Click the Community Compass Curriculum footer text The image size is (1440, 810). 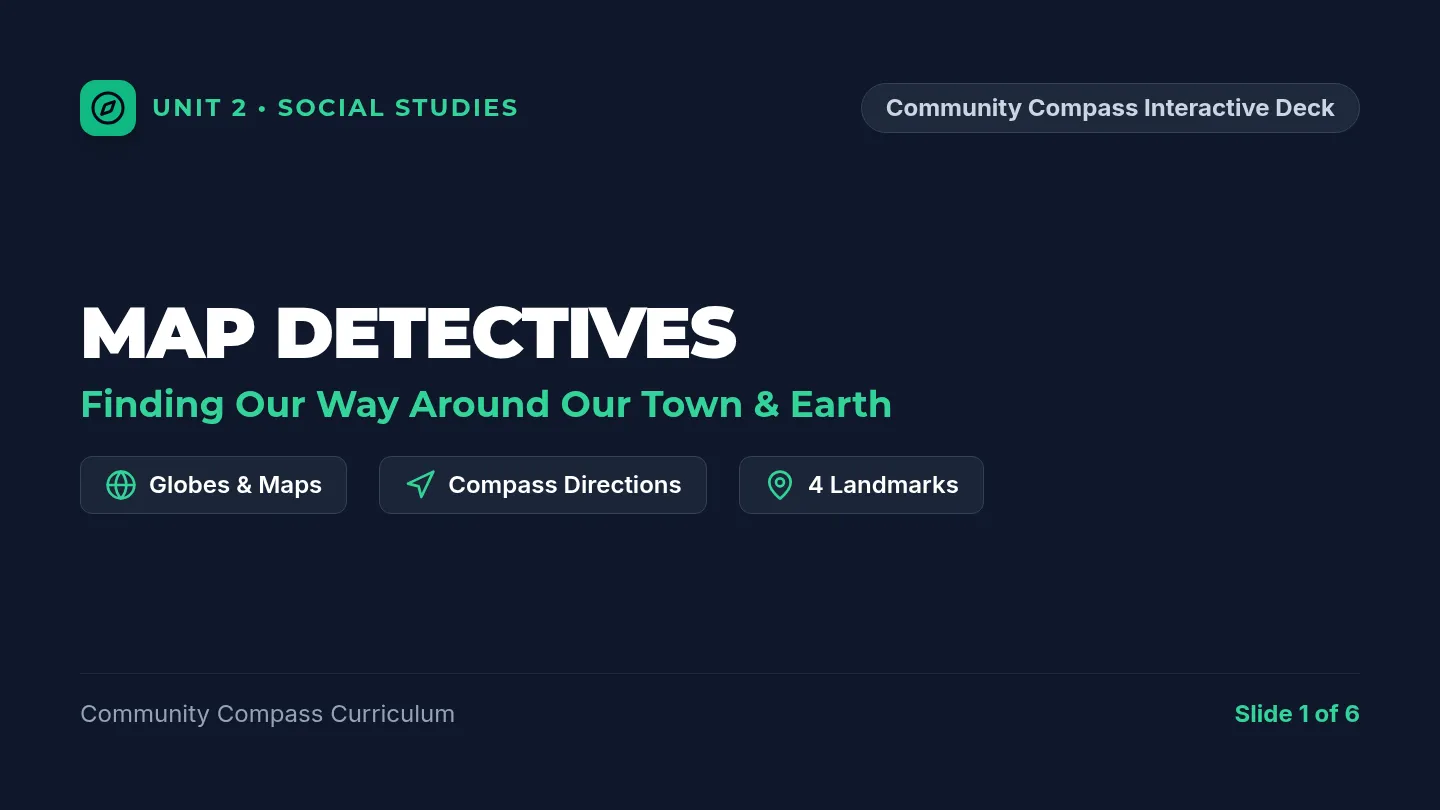pyautogui.click(x=267, y=714)
